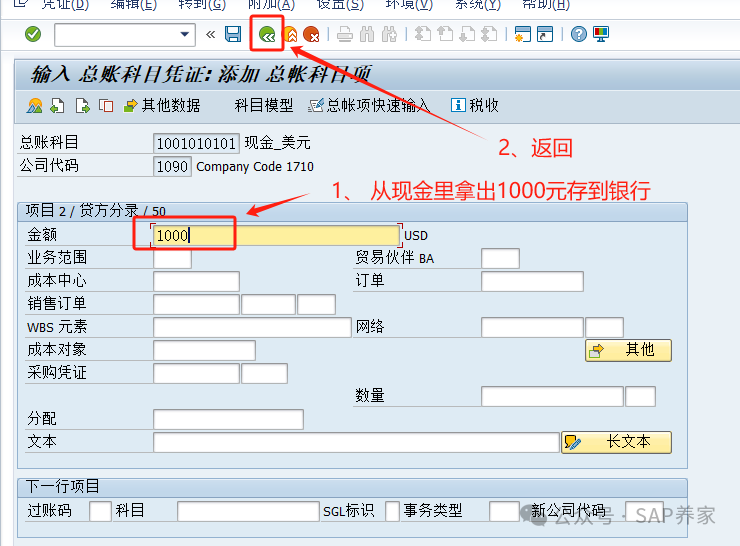
Task: Click the Find Next binoculars icon
Action: point(389,34)
